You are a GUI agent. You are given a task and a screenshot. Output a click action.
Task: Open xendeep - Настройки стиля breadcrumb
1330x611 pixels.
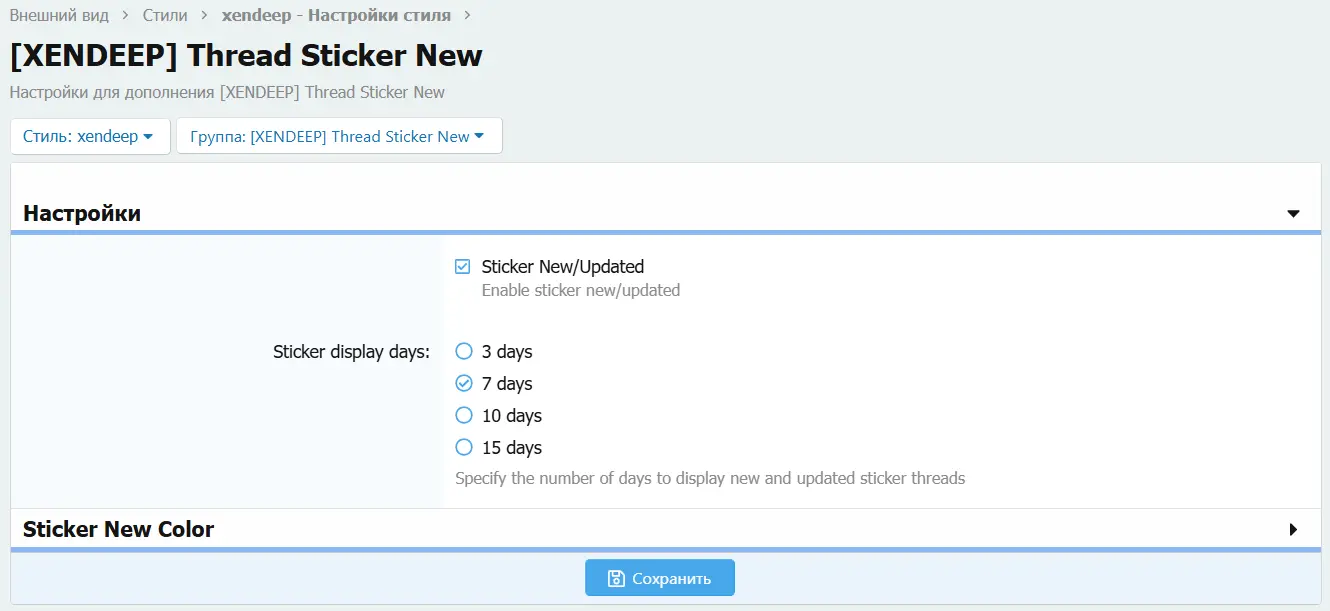[336, 16]
